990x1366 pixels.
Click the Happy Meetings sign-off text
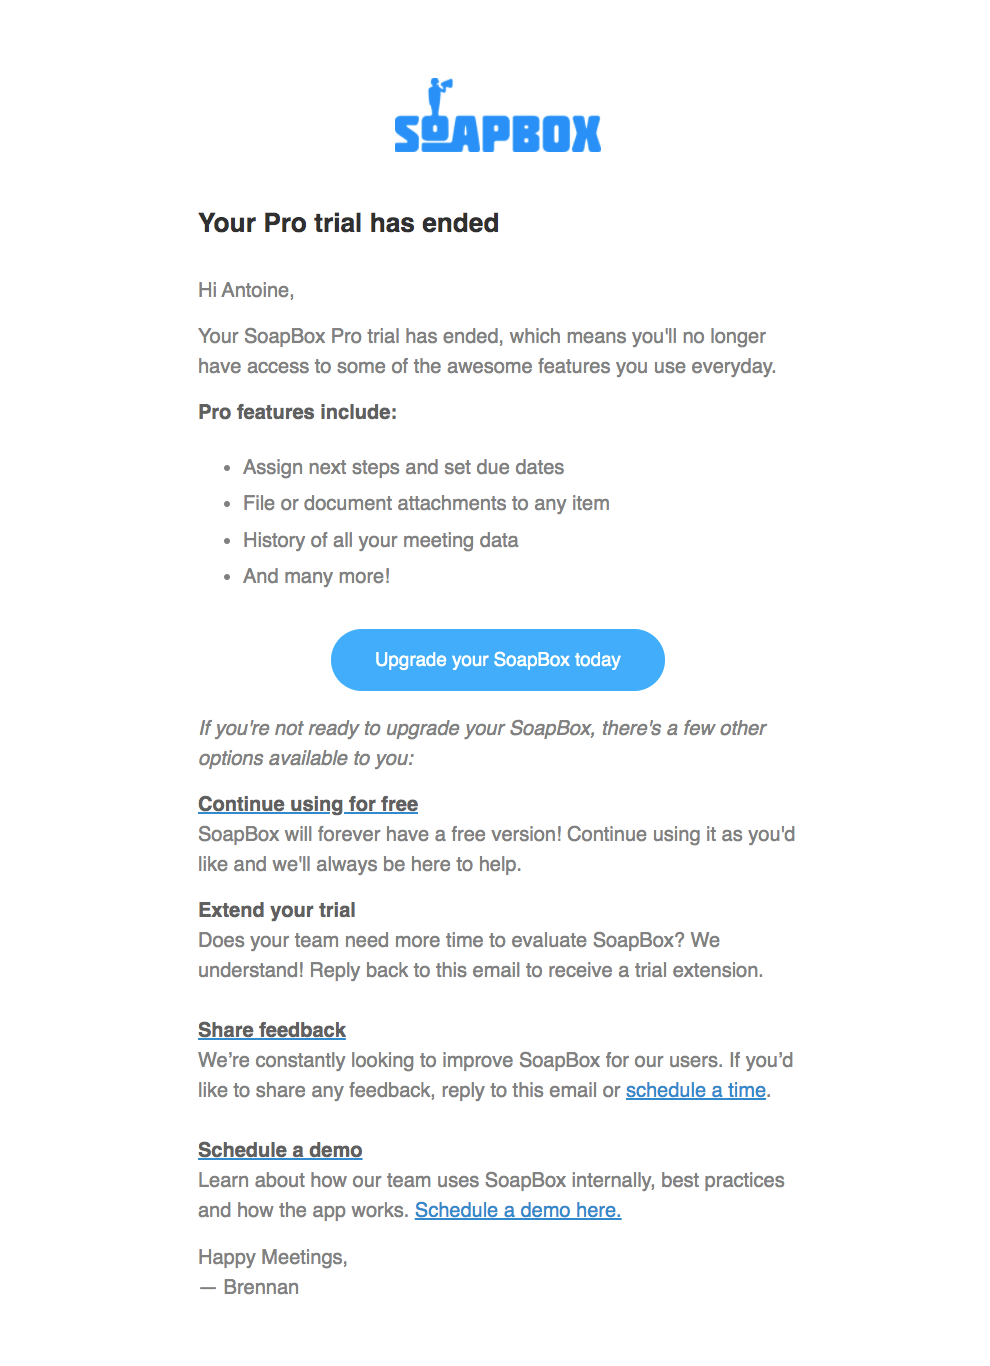tap(272, 1257)
